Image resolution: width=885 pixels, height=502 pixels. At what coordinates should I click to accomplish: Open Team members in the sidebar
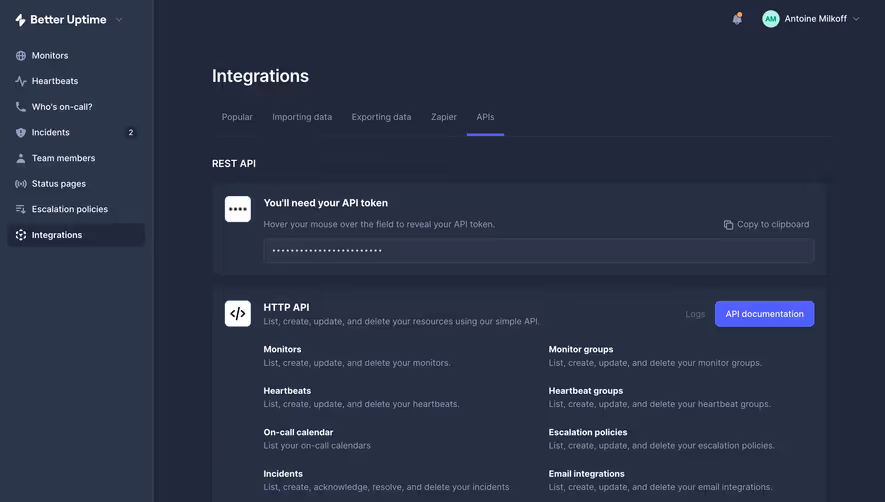pyautogui.click(x=63, y=158)
